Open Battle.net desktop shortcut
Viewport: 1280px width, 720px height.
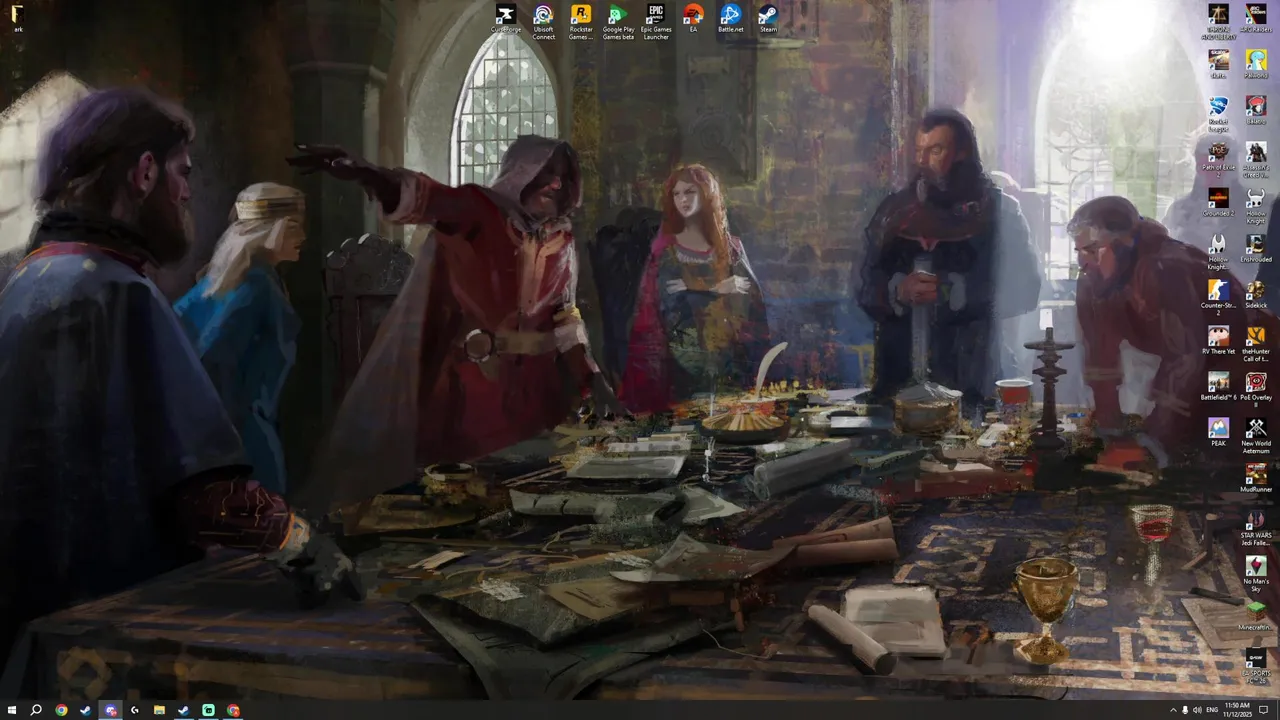(731, 19)
